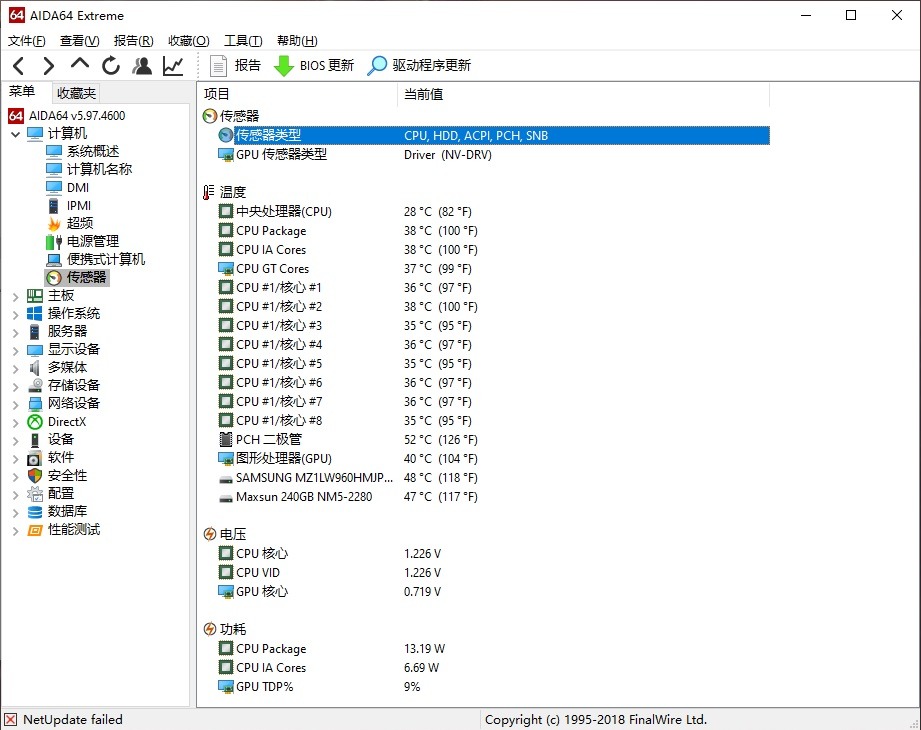Click the Forward navigation arrow
The image size is (921, 730).
[x=49, y=65]
